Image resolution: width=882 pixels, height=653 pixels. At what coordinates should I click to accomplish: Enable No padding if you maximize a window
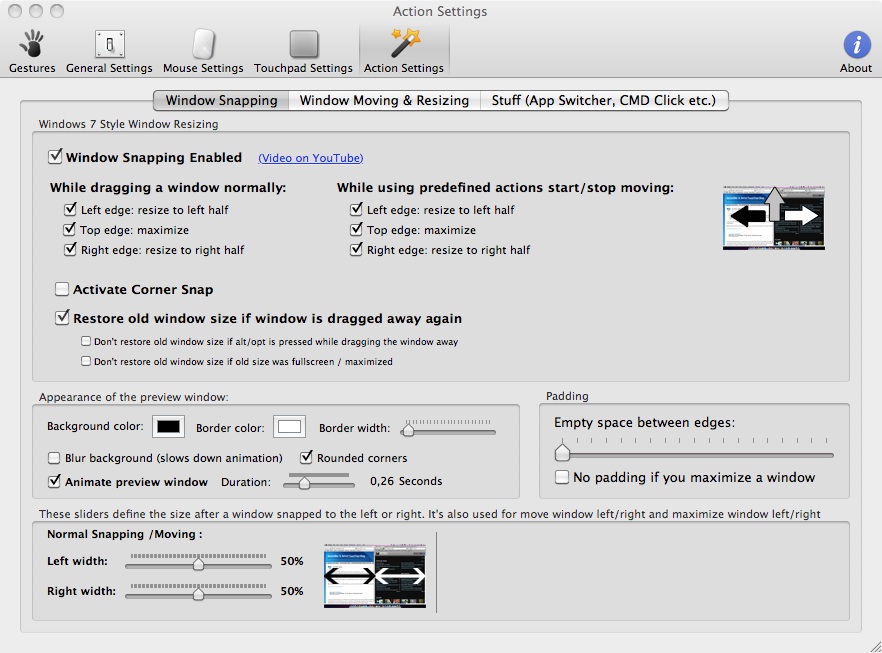coord(562,477)
